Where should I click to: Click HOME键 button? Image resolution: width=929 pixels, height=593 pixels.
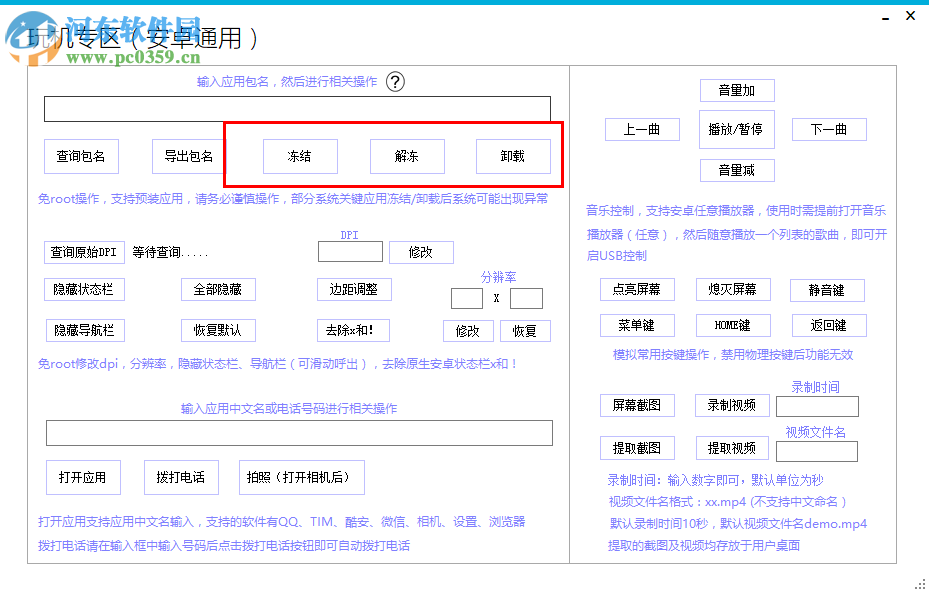click(733, 325)
